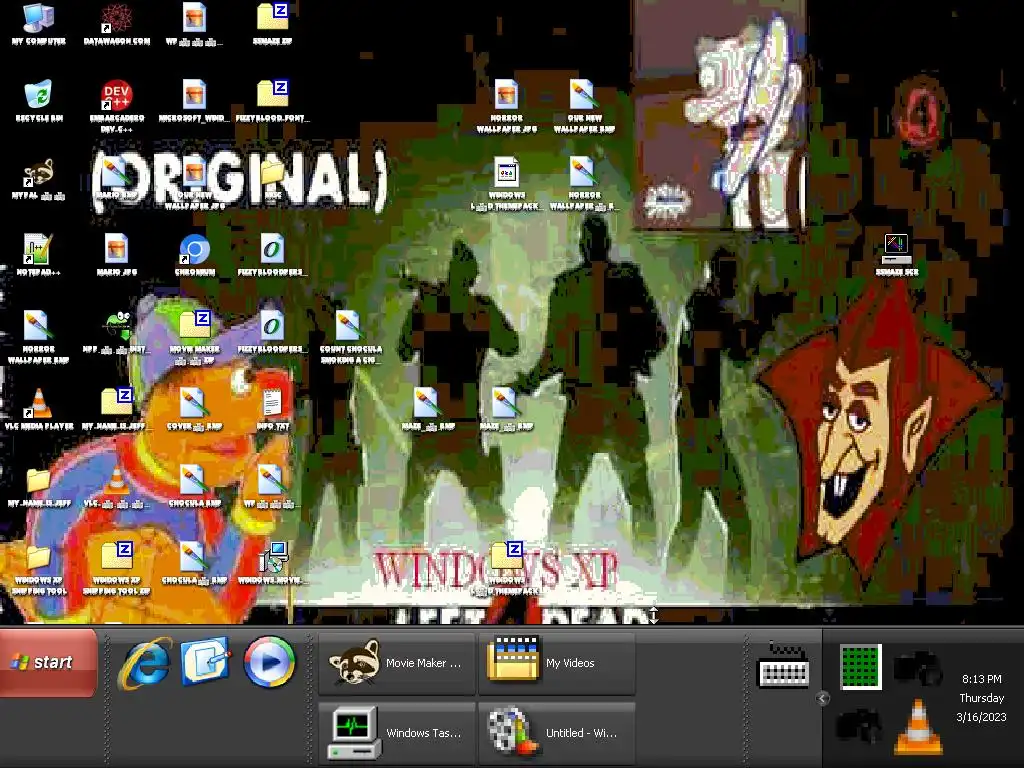Click the green grid CPU tray icon

click(x=861, y=667)
